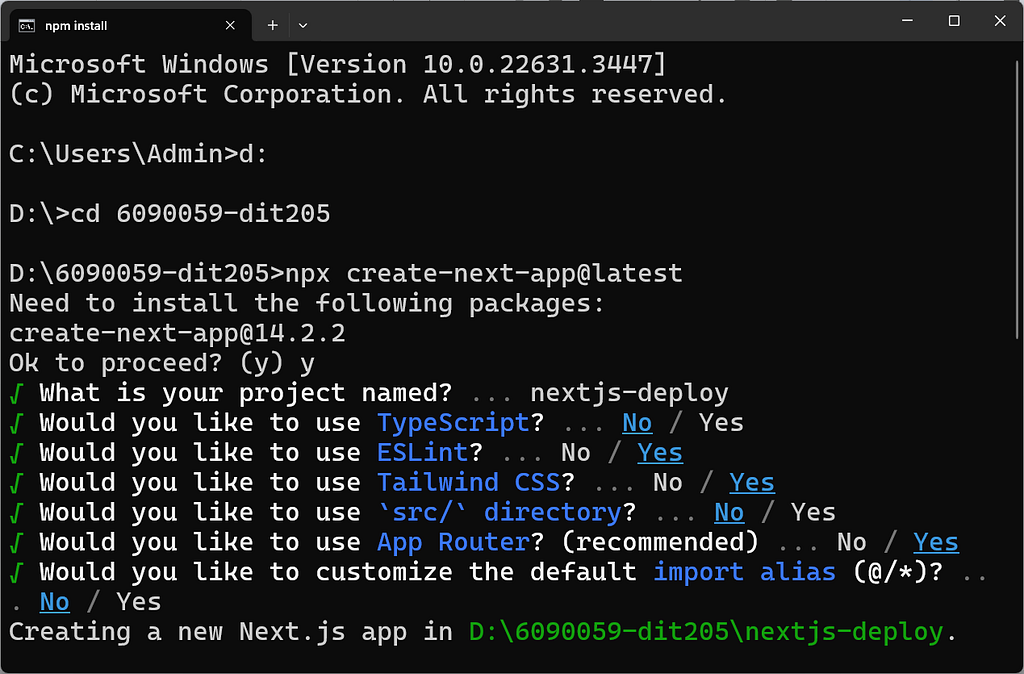
Task: Click the green path 'D:\6090059-dit205\nextjs-deploy'
Action: pos(706,632)
